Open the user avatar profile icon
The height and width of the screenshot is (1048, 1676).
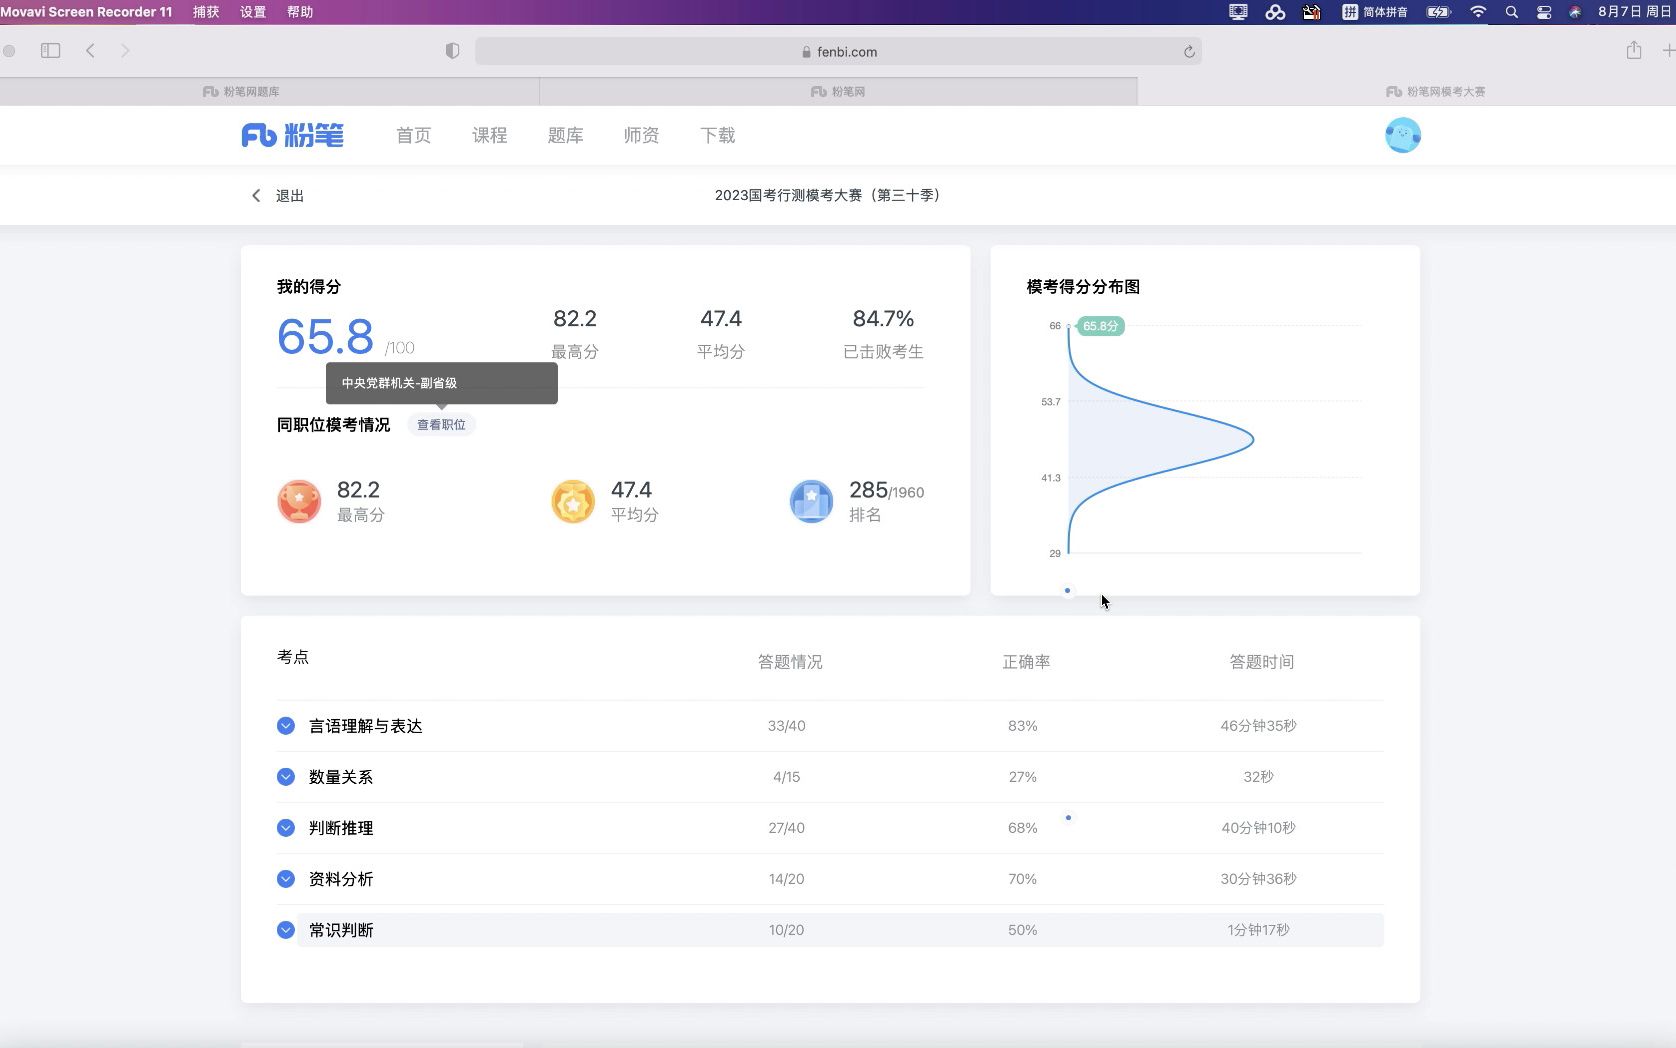(x=1402, y=135)
